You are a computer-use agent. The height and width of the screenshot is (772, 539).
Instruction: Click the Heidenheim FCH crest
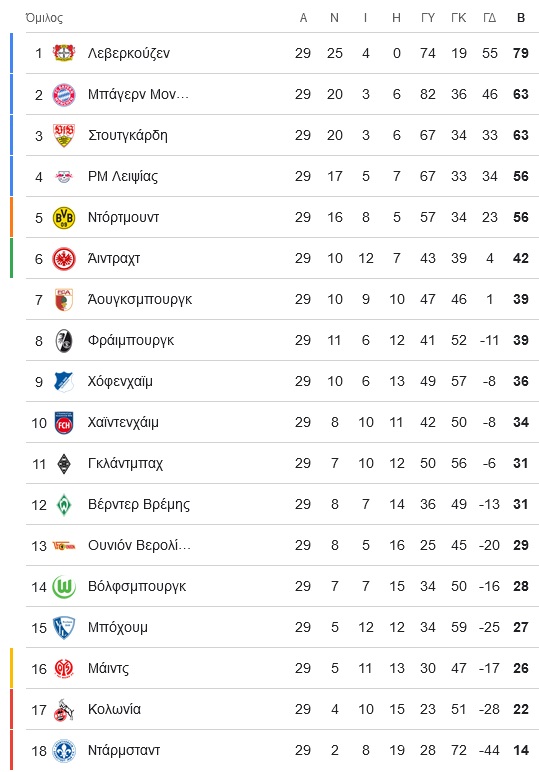click(x=63, y=422)
